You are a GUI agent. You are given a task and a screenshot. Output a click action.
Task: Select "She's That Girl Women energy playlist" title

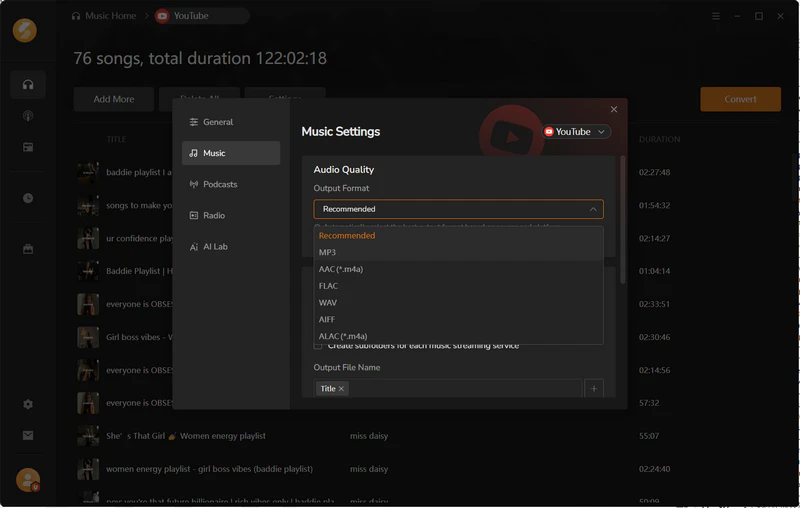(186, 436)
